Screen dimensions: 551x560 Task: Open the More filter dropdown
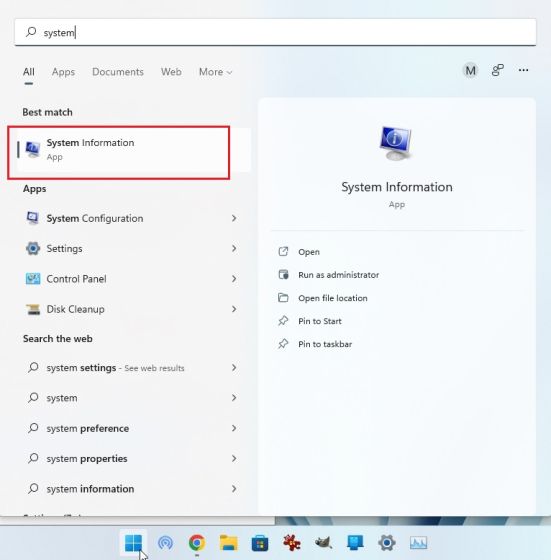tap(215, 72)
